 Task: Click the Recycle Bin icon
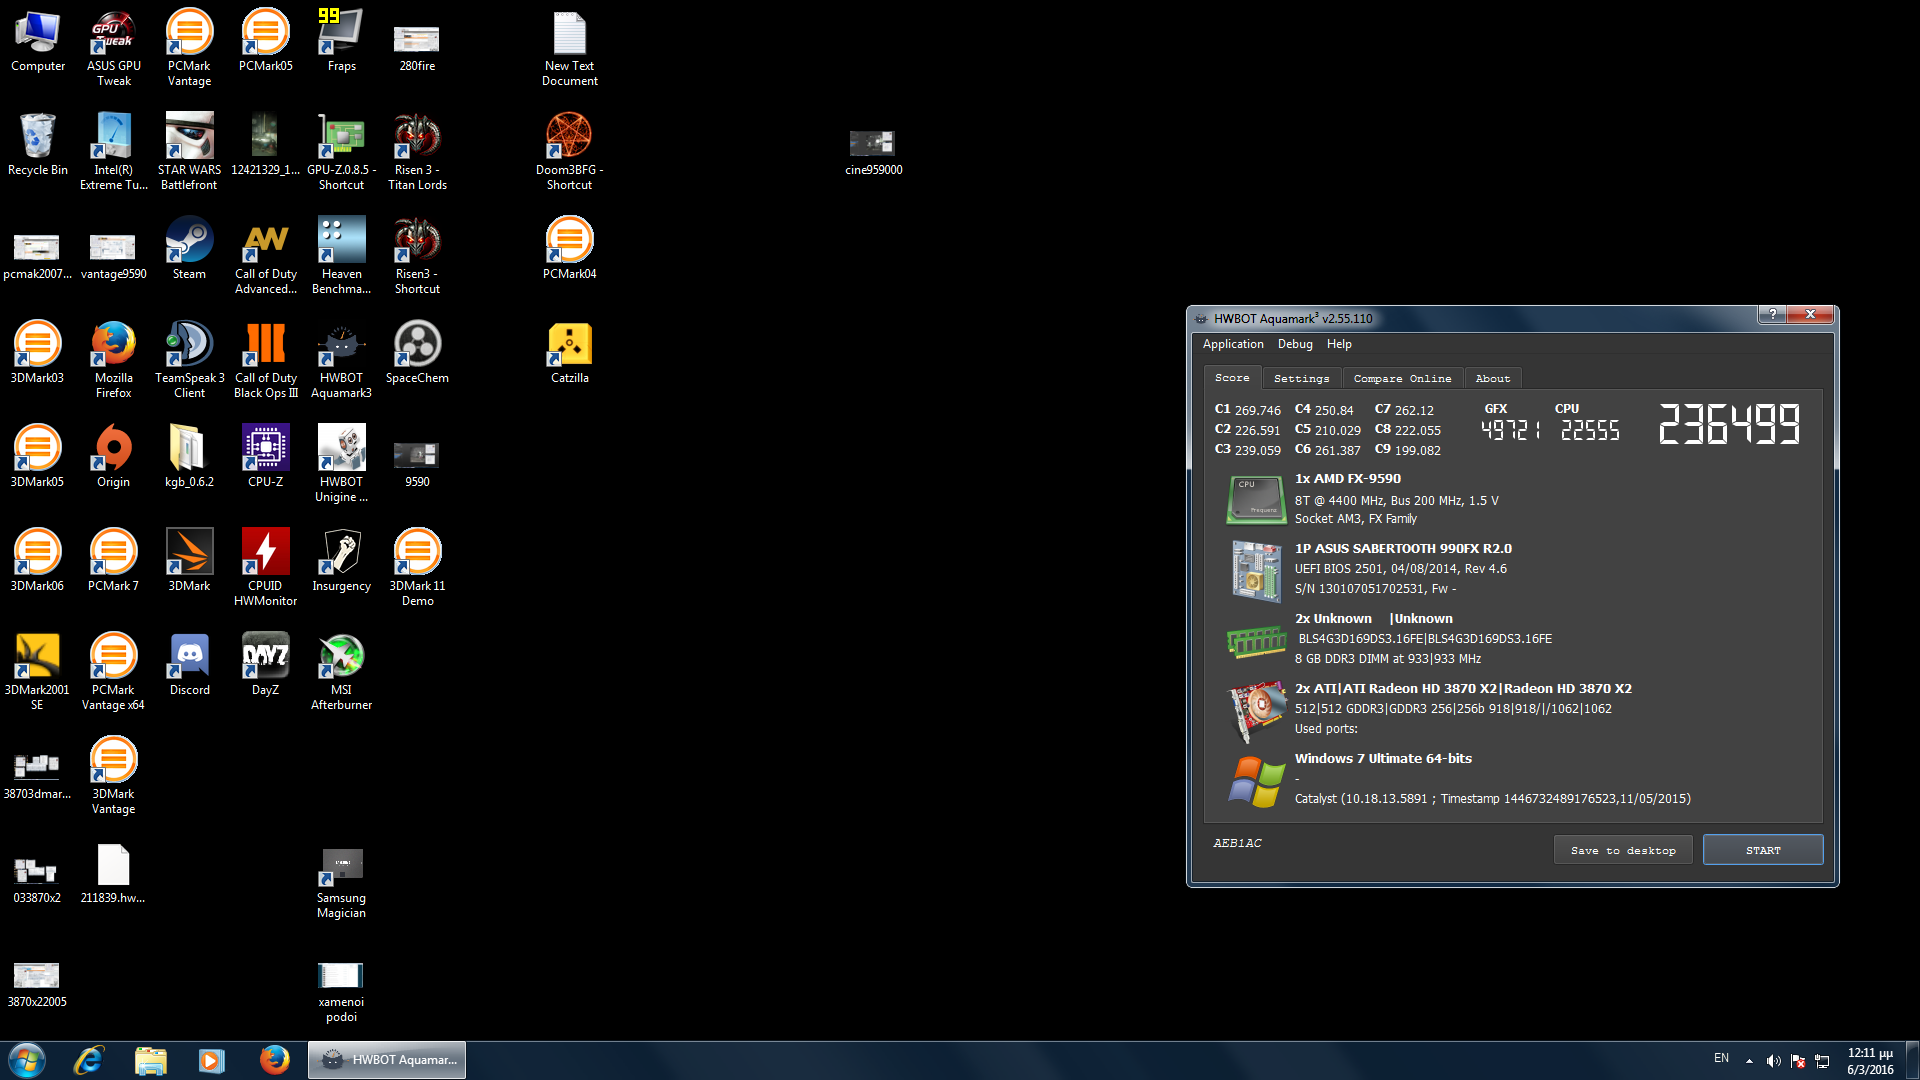pos(38,144)
